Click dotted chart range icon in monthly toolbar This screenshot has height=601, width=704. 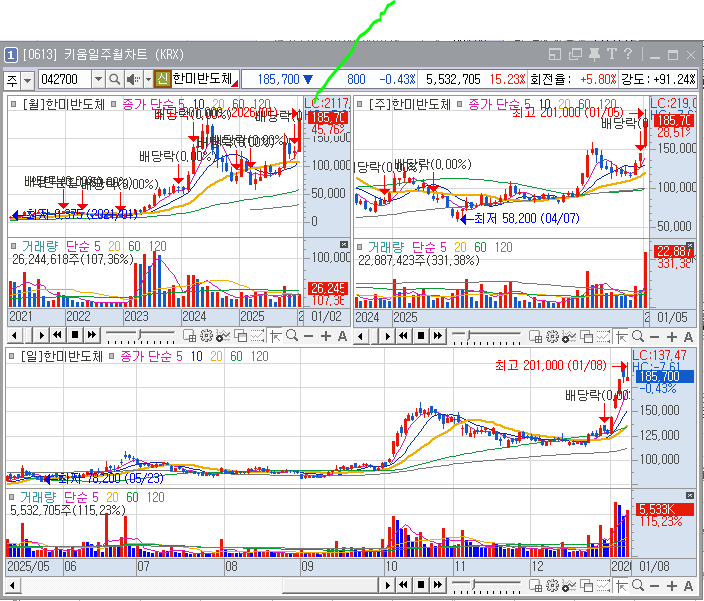click(257, 336)
